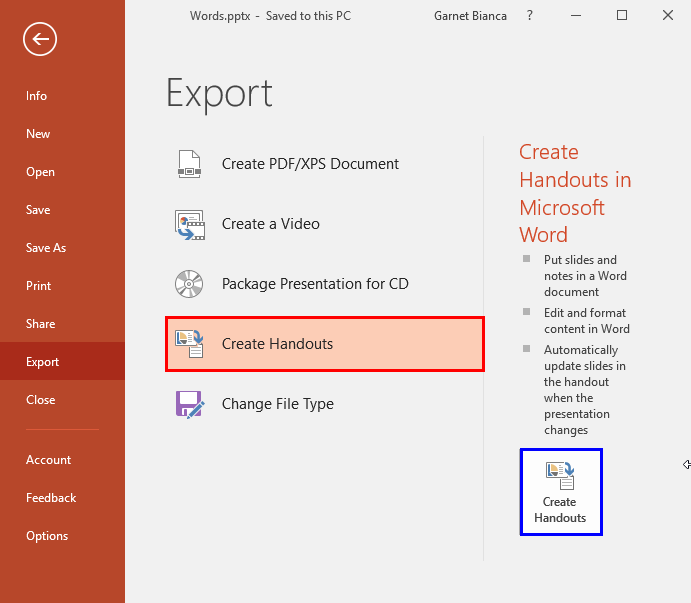Choose Save in the sidebar
This screenshot has height=603, width=691.
38,210
